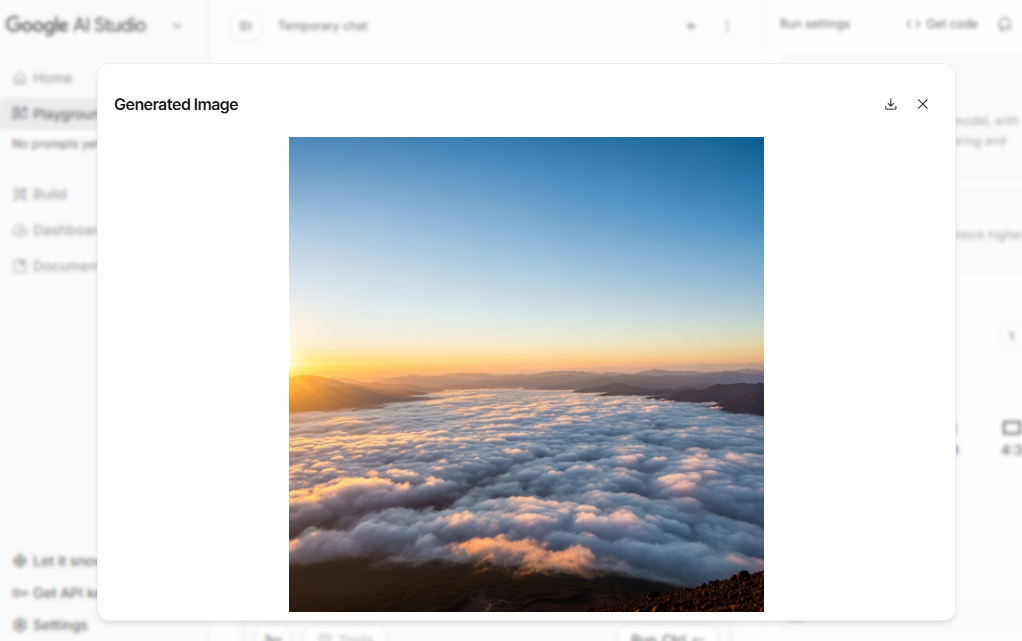Click the Get code button

coord(941,24)
